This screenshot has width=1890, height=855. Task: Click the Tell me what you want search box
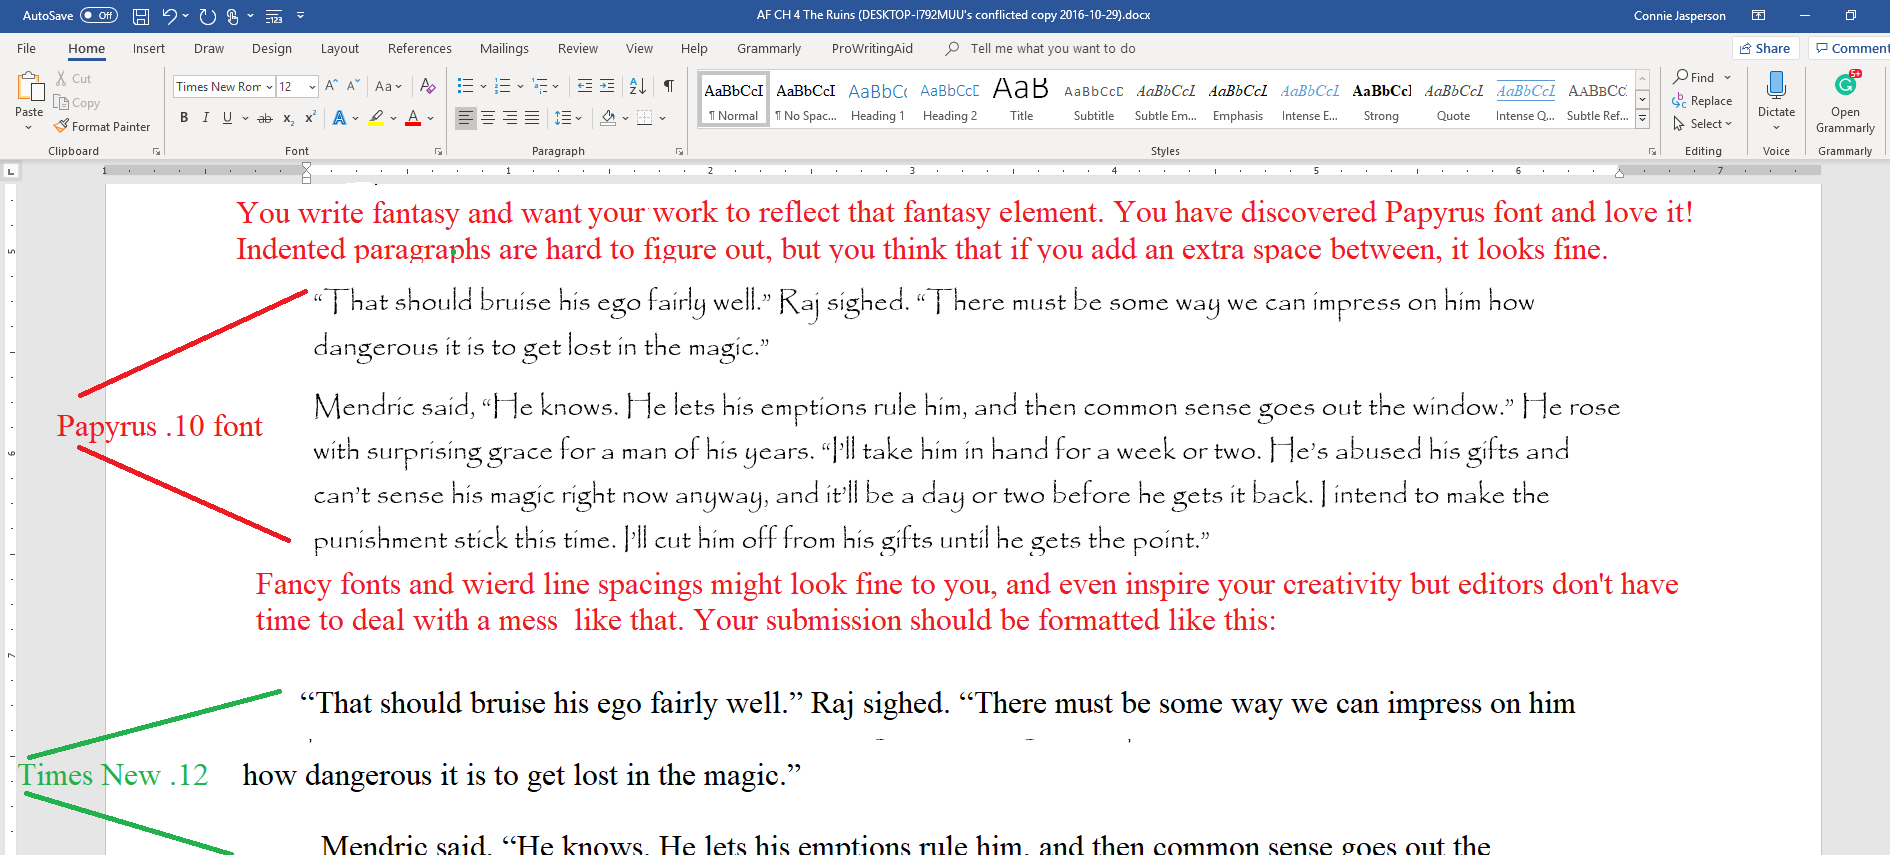(1052, 48)
